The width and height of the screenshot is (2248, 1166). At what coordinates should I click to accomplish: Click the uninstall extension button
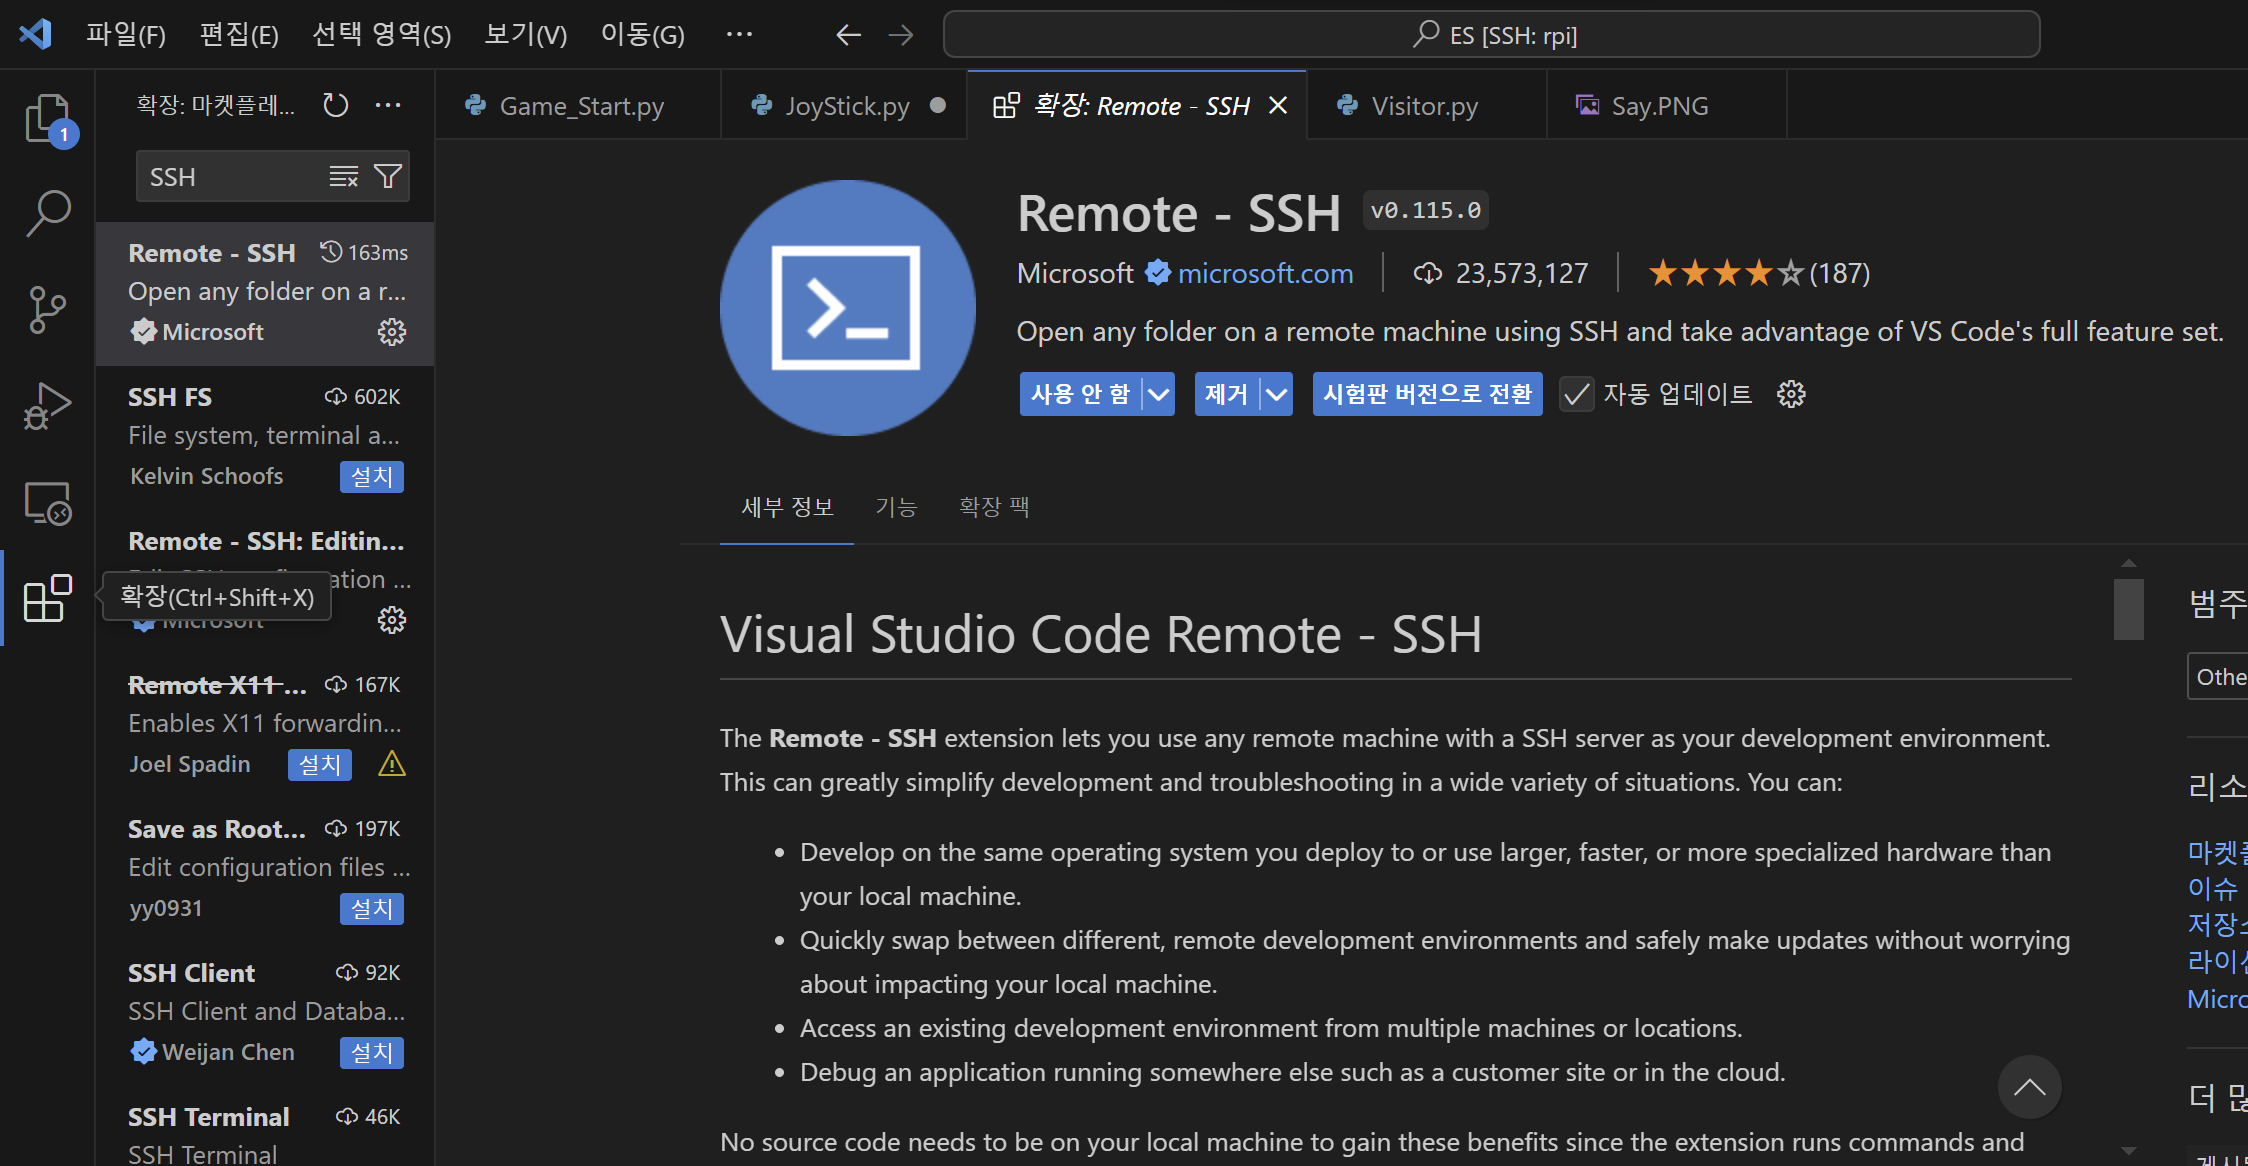point(1227,394)
